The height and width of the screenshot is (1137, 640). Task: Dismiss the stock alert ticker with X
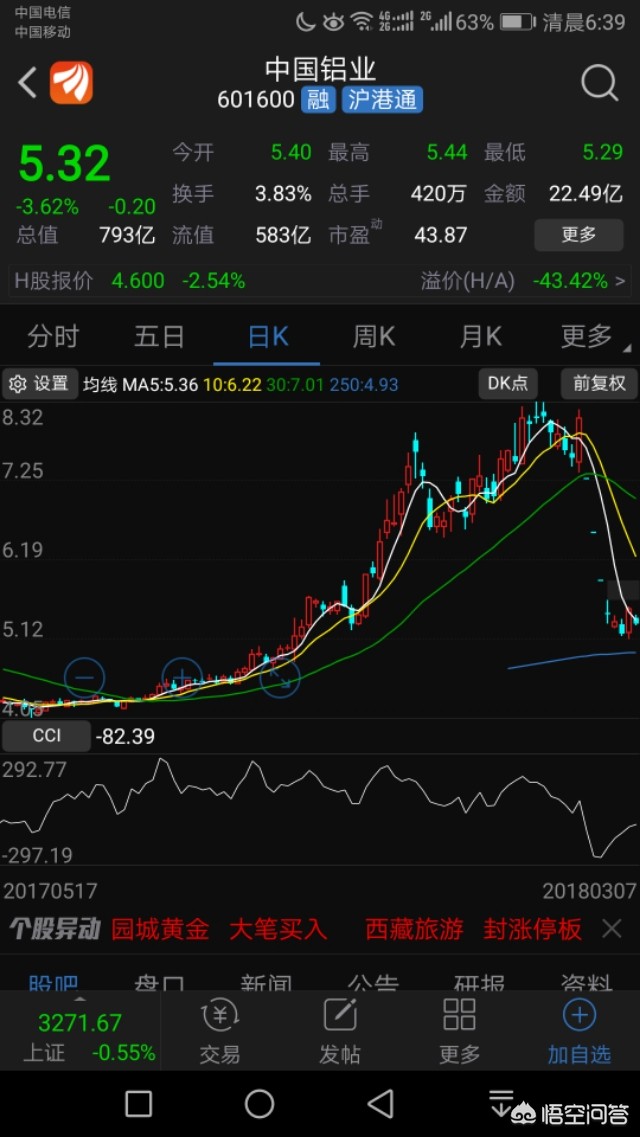coord(612,928)
